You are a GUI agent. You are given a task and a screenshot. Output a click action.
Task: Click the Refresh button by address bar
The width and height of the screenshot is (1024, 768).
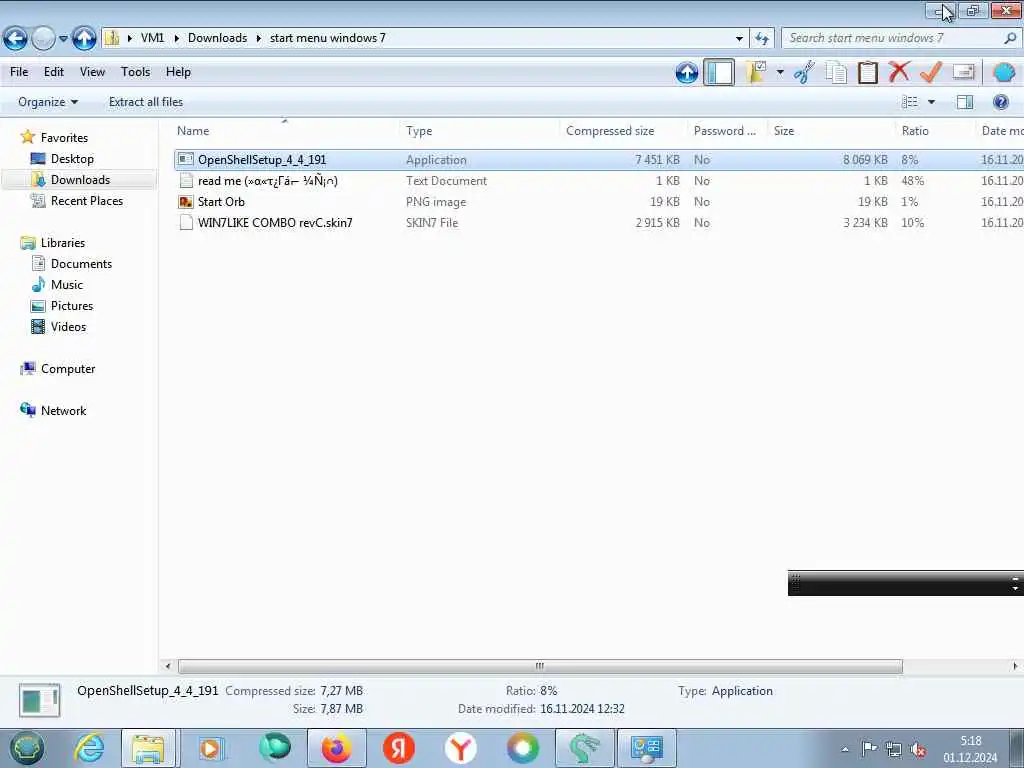pyautogui.click(x=762, y=39)
